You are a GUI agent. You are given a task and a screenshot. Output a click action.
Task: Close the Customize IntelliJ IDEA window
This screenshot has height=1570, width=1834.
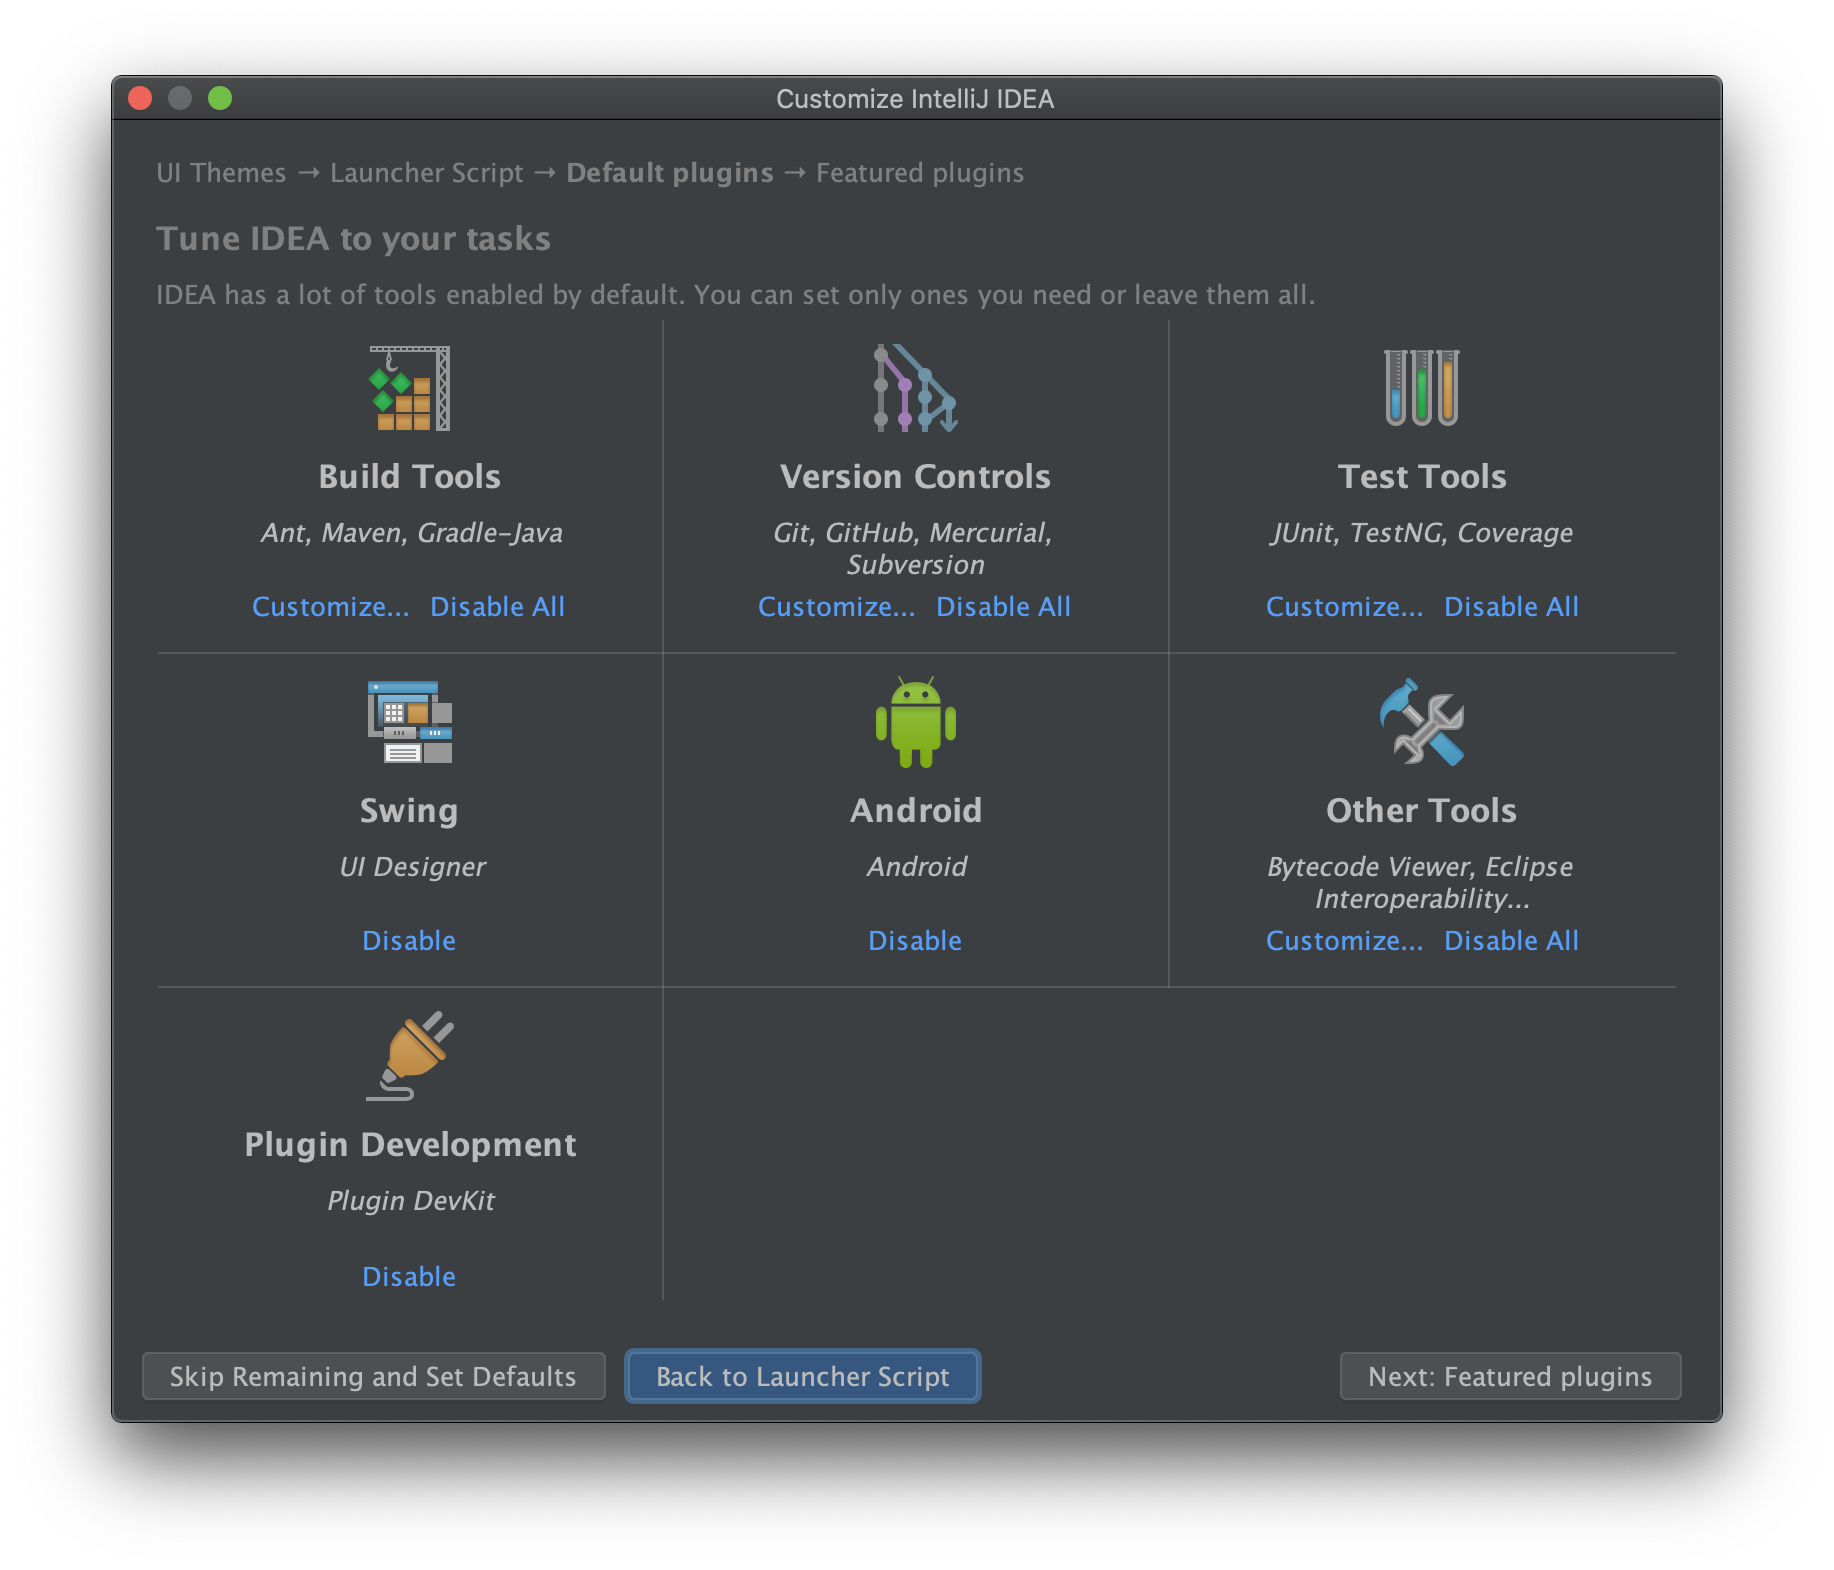tap(140, 98)
